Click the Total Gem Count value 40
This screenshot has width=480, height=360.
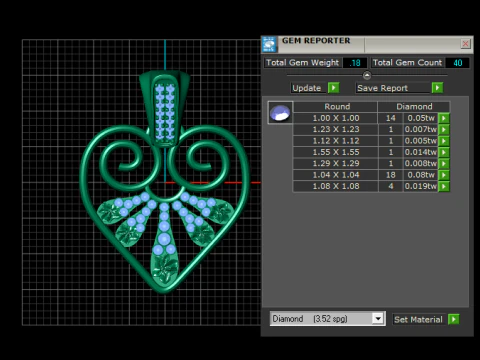pos(457,63)
